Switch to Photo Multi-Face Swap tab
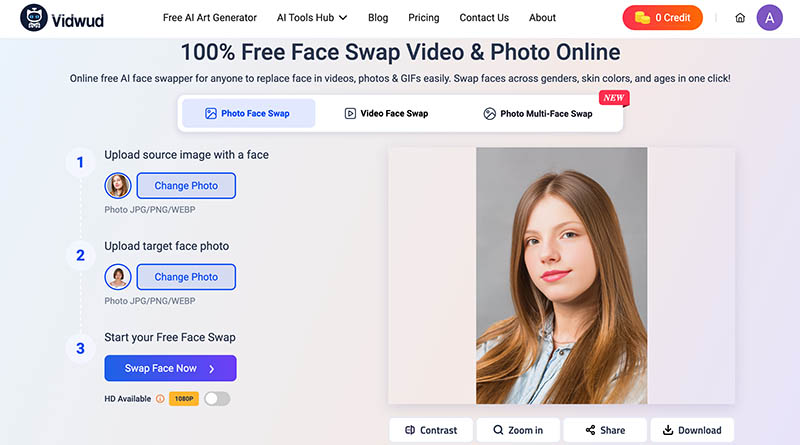Screen dimensions: 800x445 [538, 113]
